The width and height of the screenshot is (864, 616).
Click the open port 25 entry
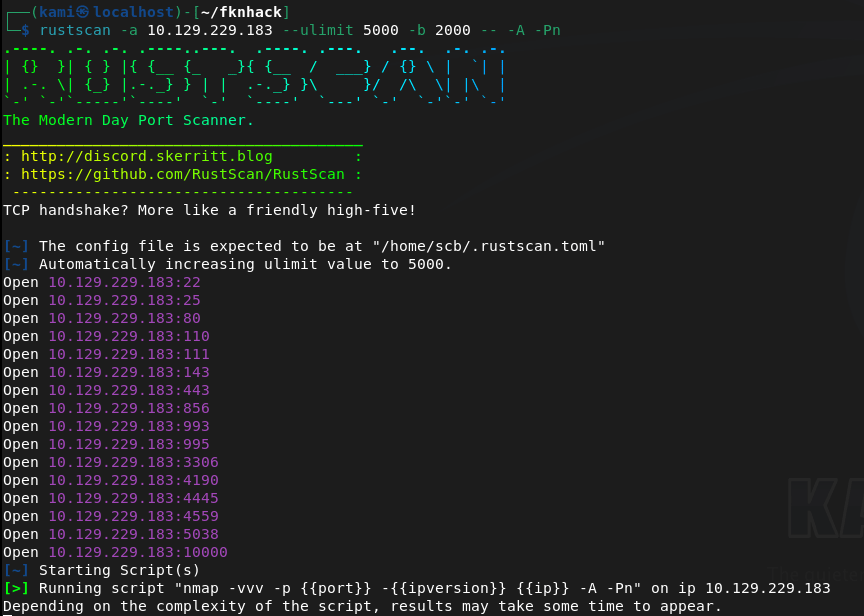(124, 300)
